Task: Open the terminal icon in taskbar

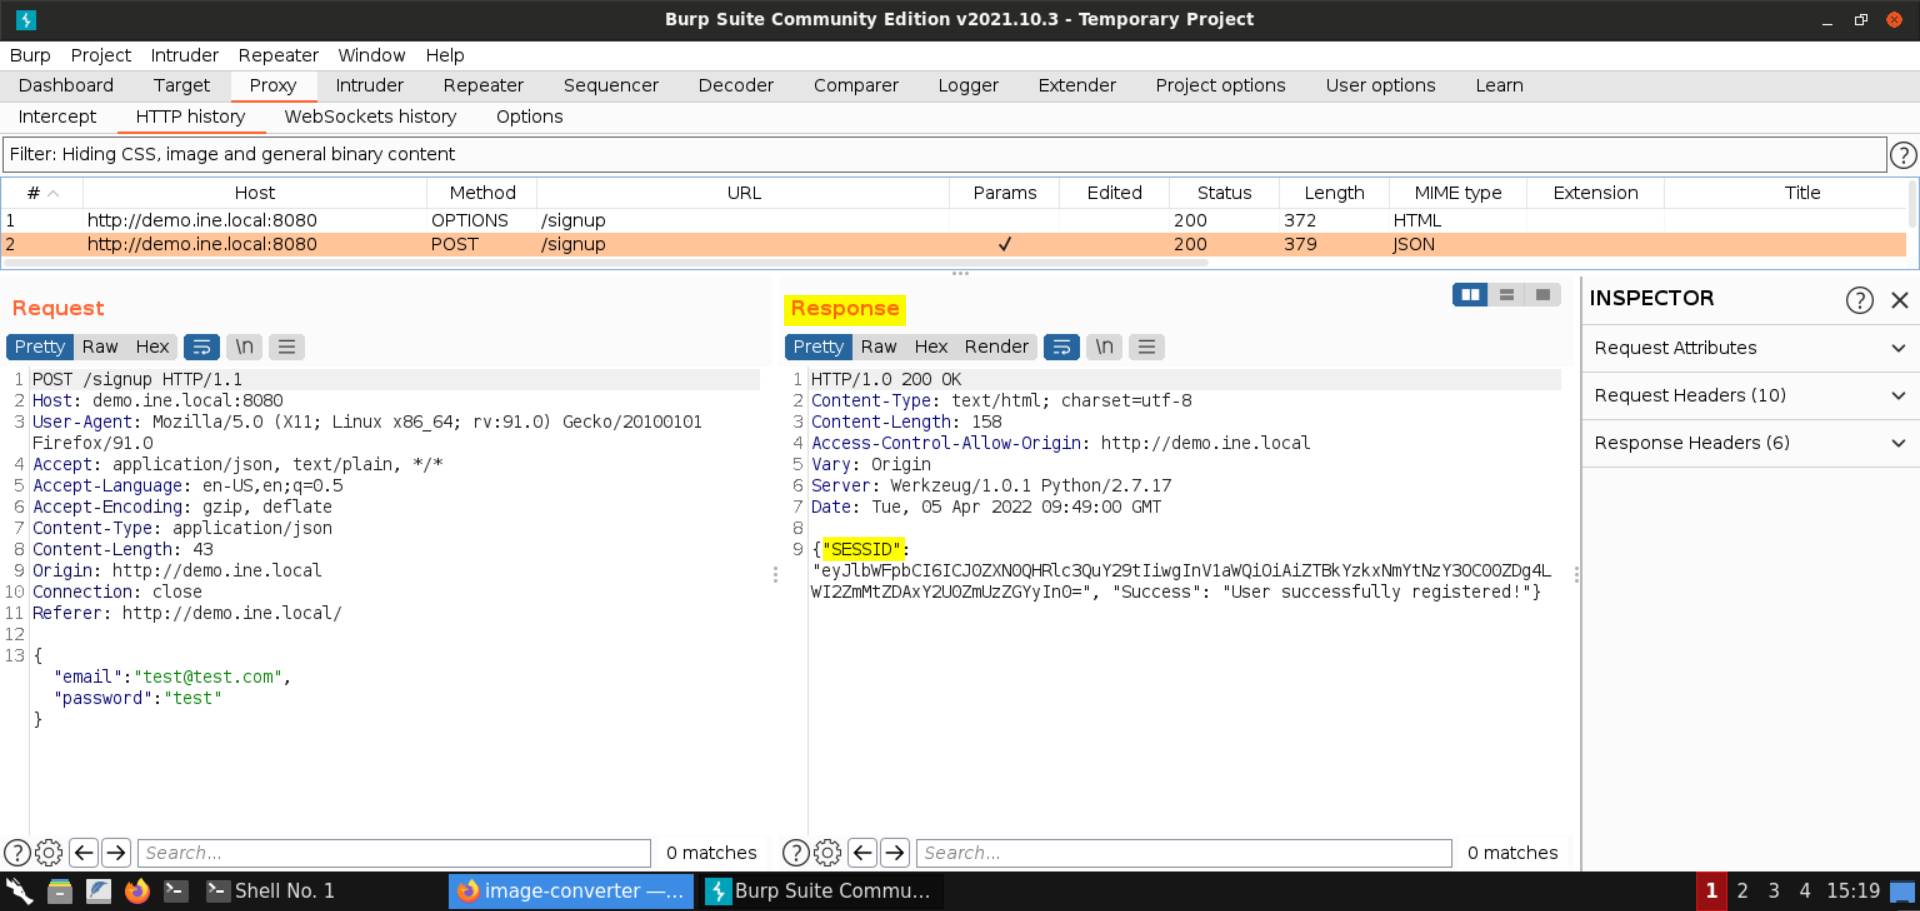Action: [x=176, y=891]
